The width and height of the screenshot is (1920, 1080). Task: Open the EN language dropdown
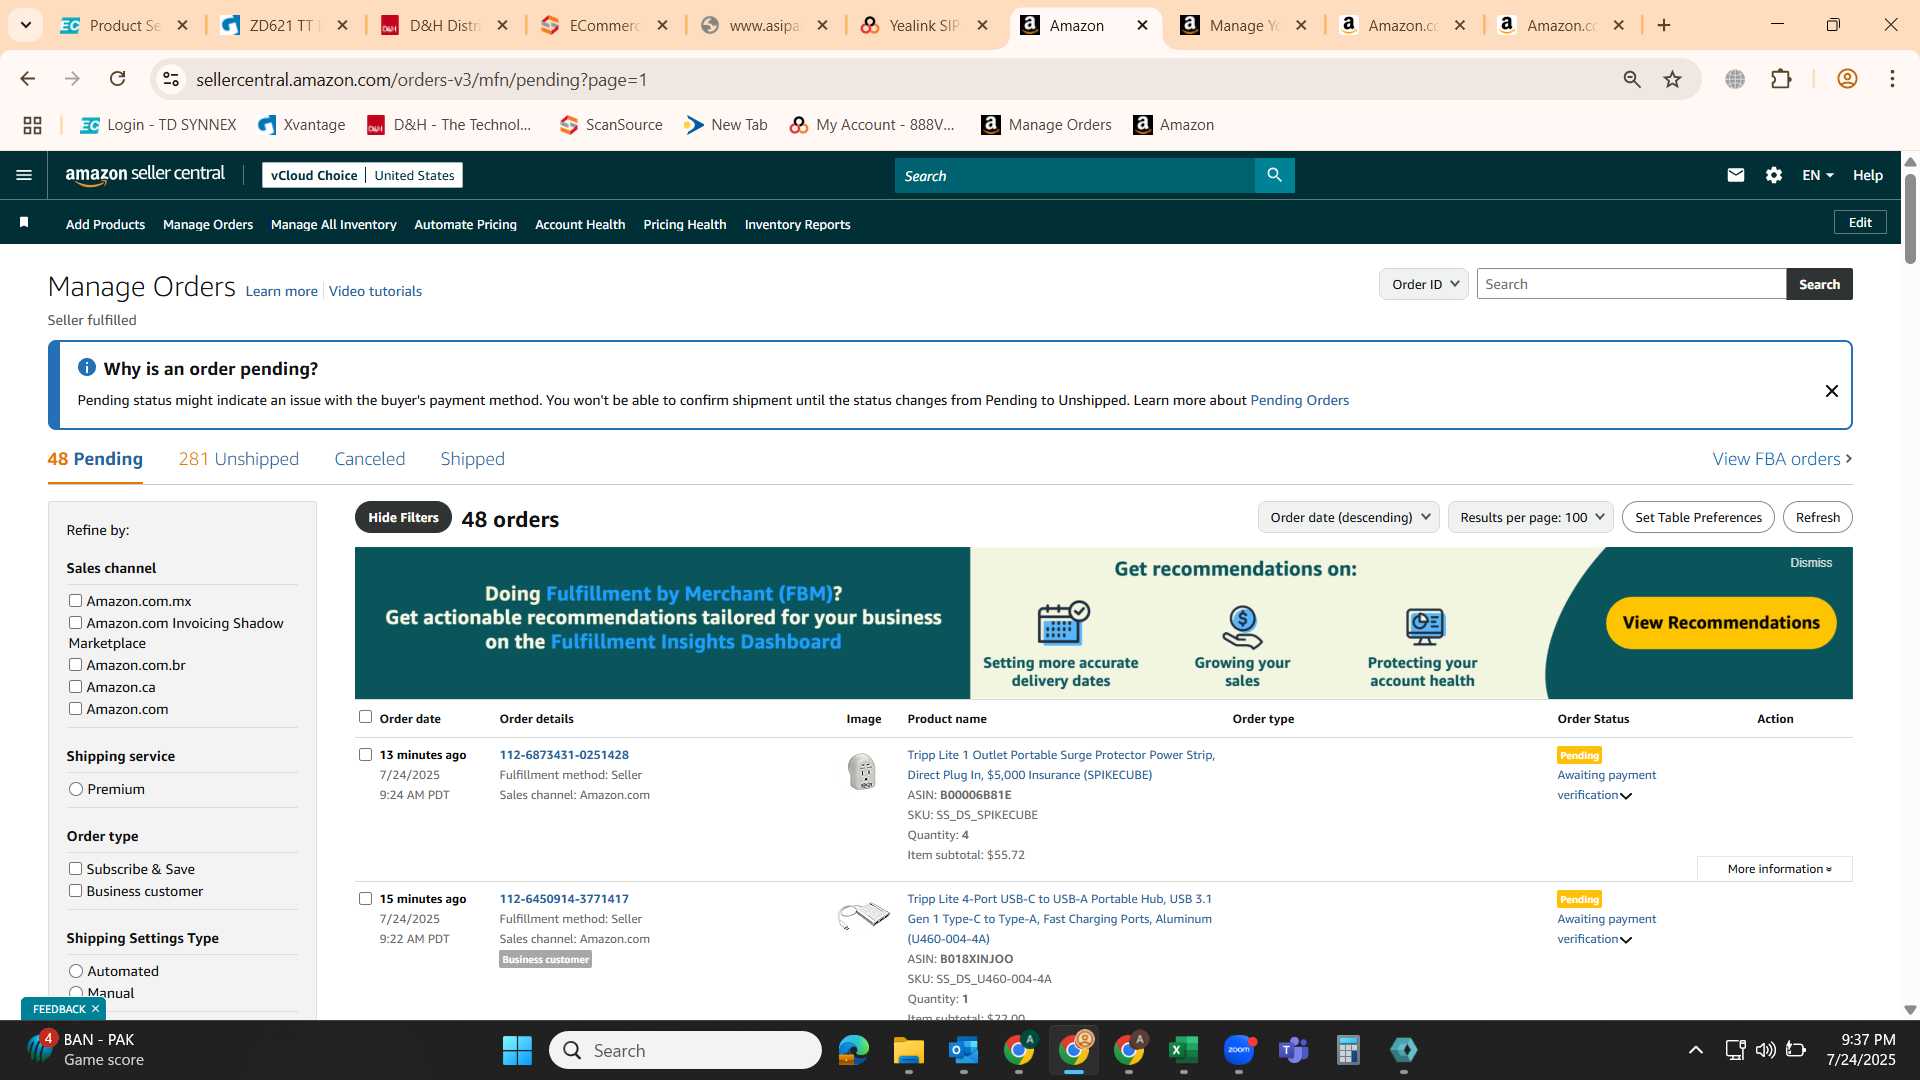point(1817,175)
